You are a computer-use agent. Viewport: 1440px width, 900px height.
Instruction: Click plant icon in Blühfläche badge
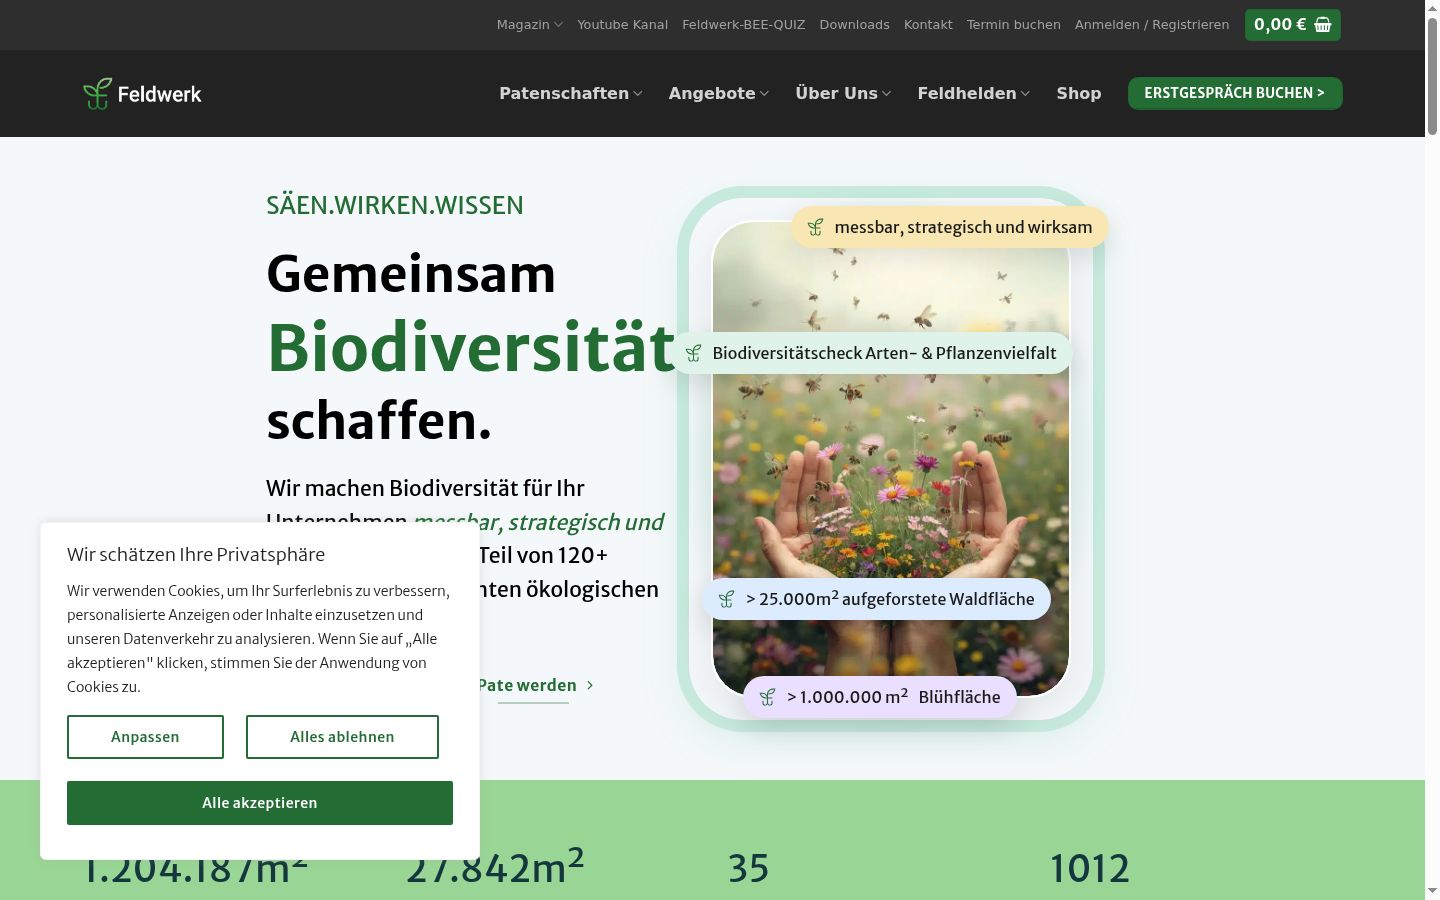click(767, 697)
